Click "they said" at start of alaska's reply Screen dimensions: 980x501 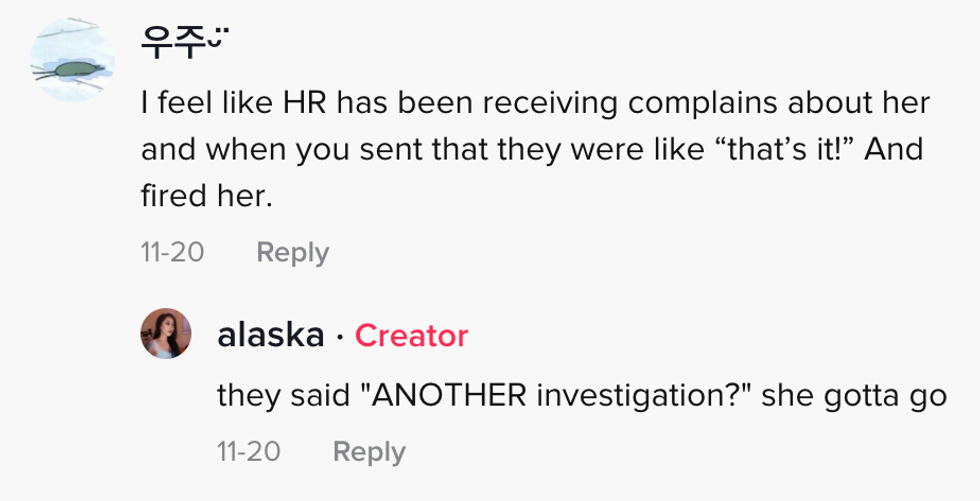pos(282,396)
